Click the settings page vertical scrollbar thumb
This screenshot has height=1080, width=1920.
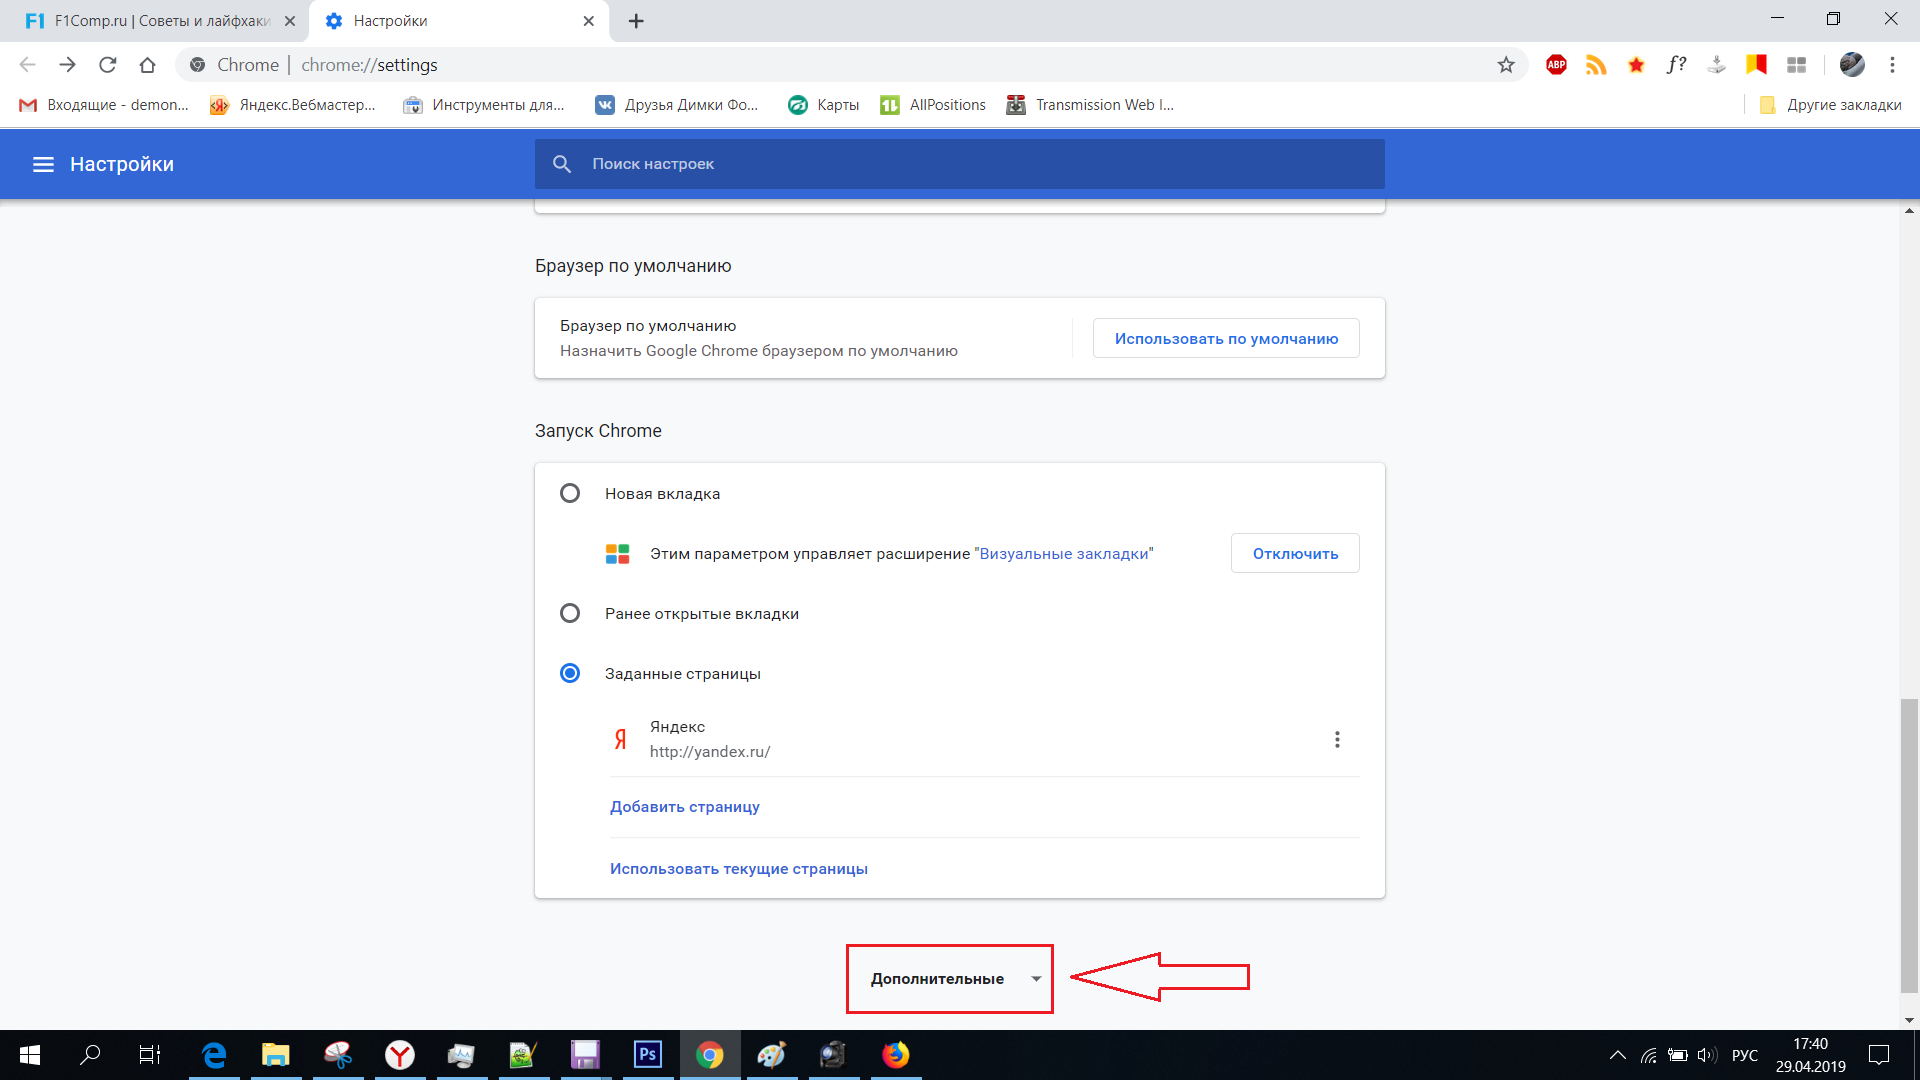pyautogui.click(x=1909, y=846)
